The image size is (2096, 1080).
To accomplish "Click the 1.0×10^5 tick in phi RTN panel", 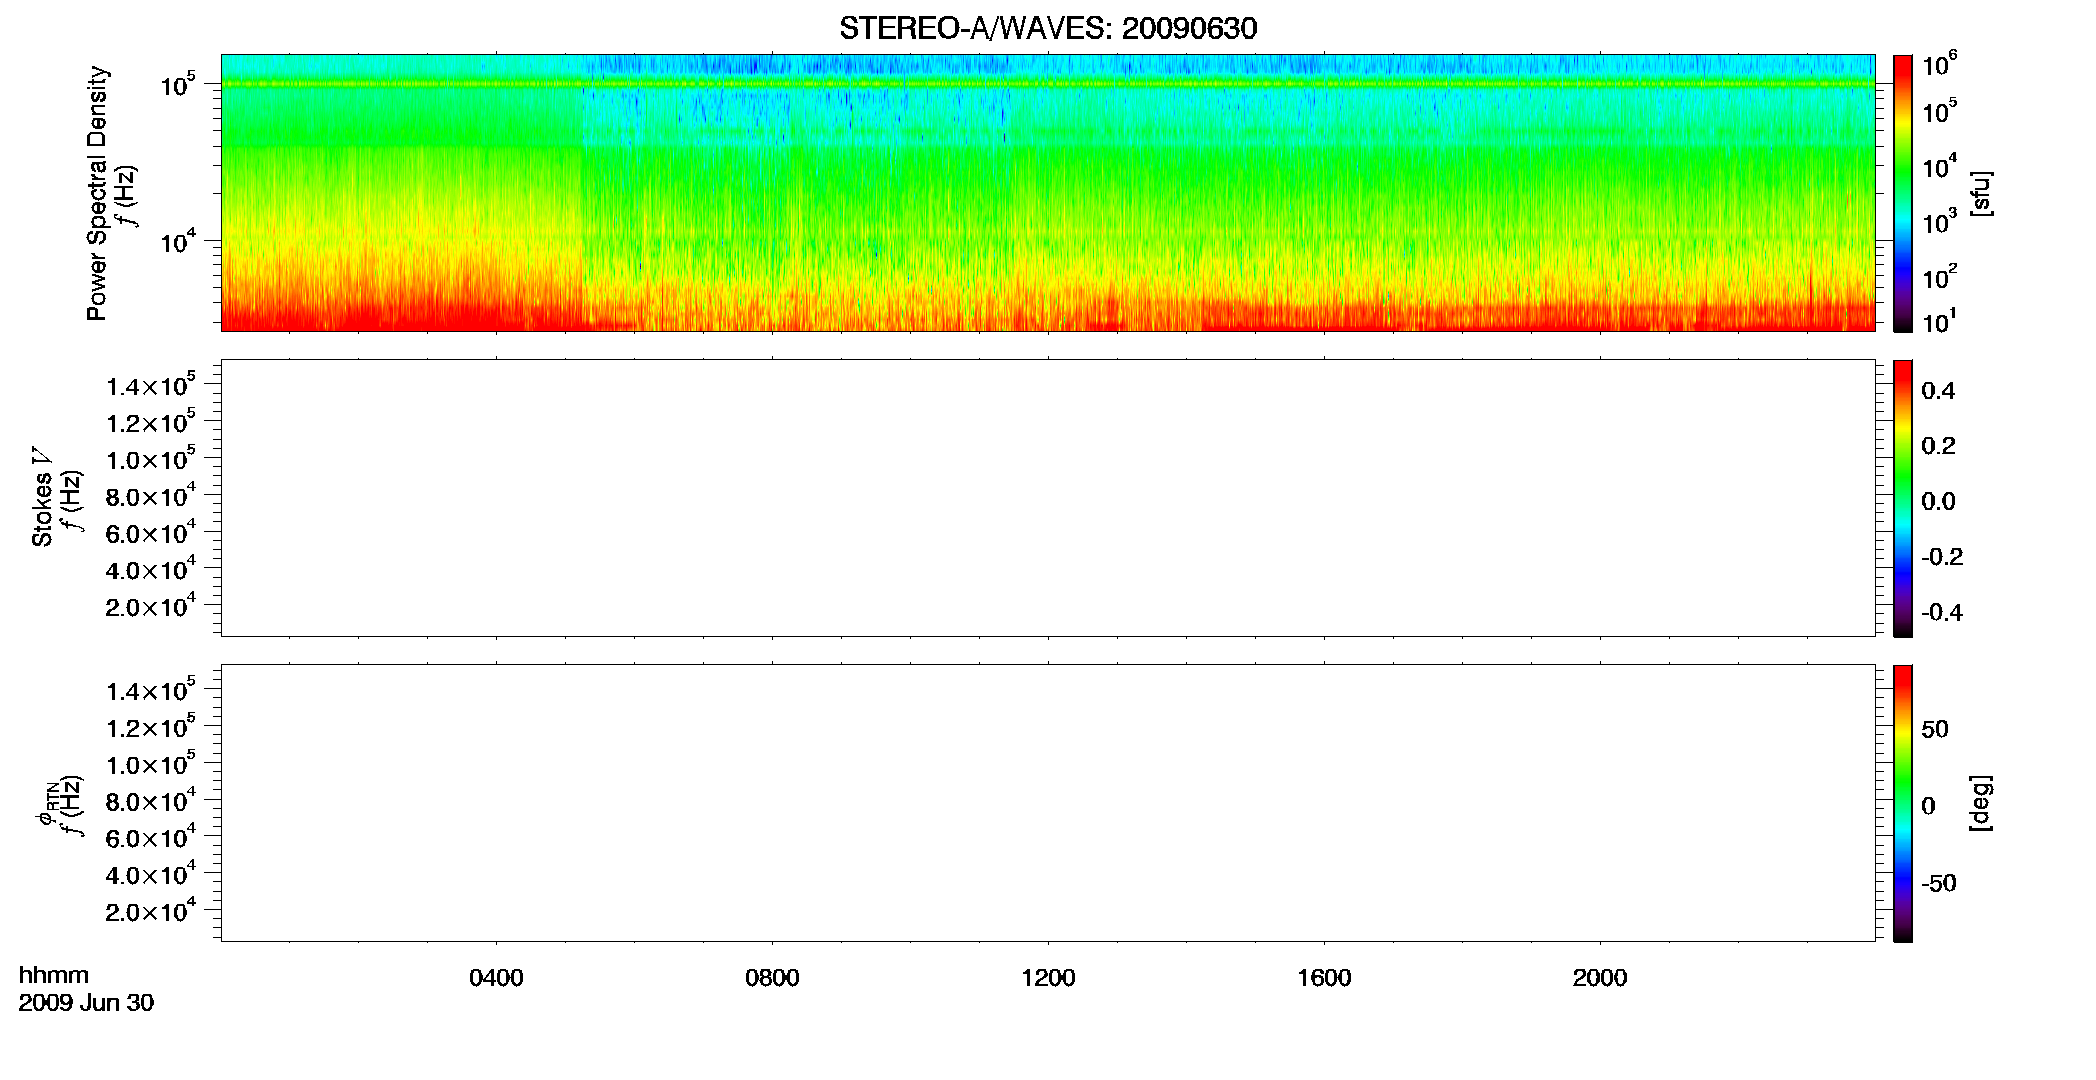I will (151, 763).
